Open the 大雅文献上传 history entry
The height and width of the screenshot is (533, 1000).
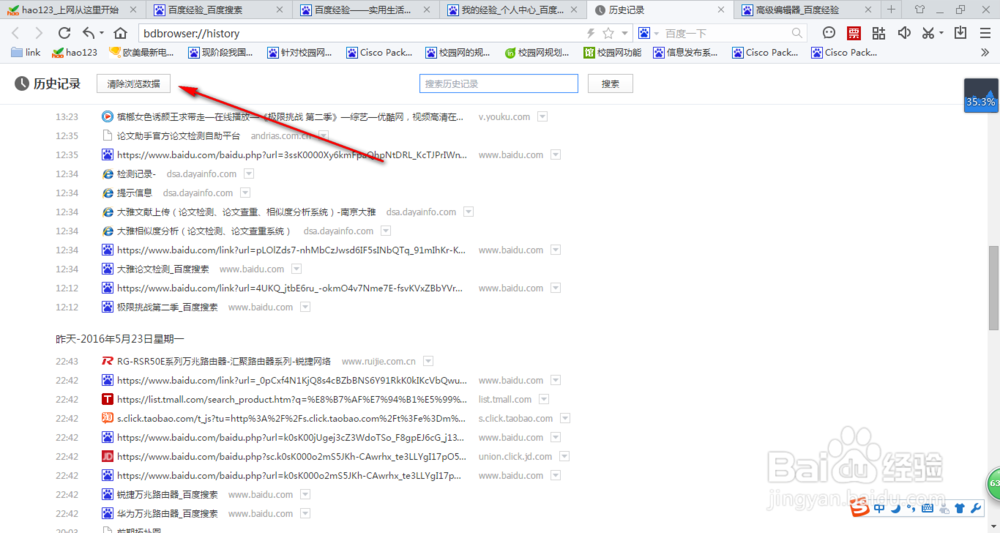(246, 212)
